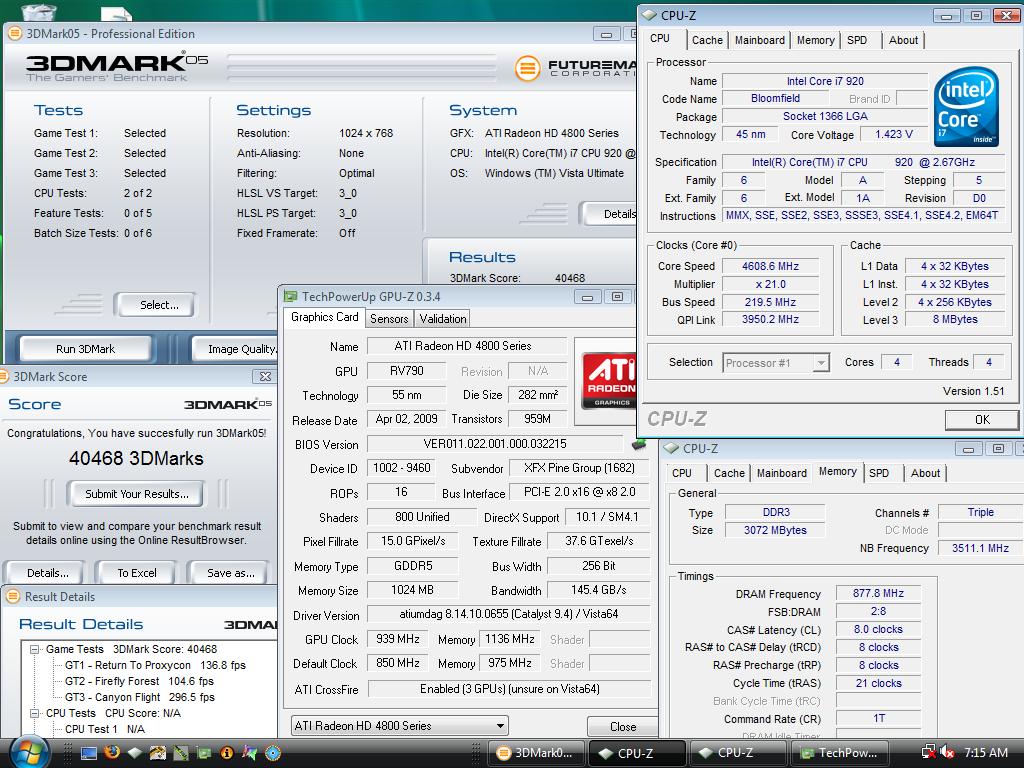Click the Run 3DMark button
The image size is (1024, 768).
[x=86, y=349]
